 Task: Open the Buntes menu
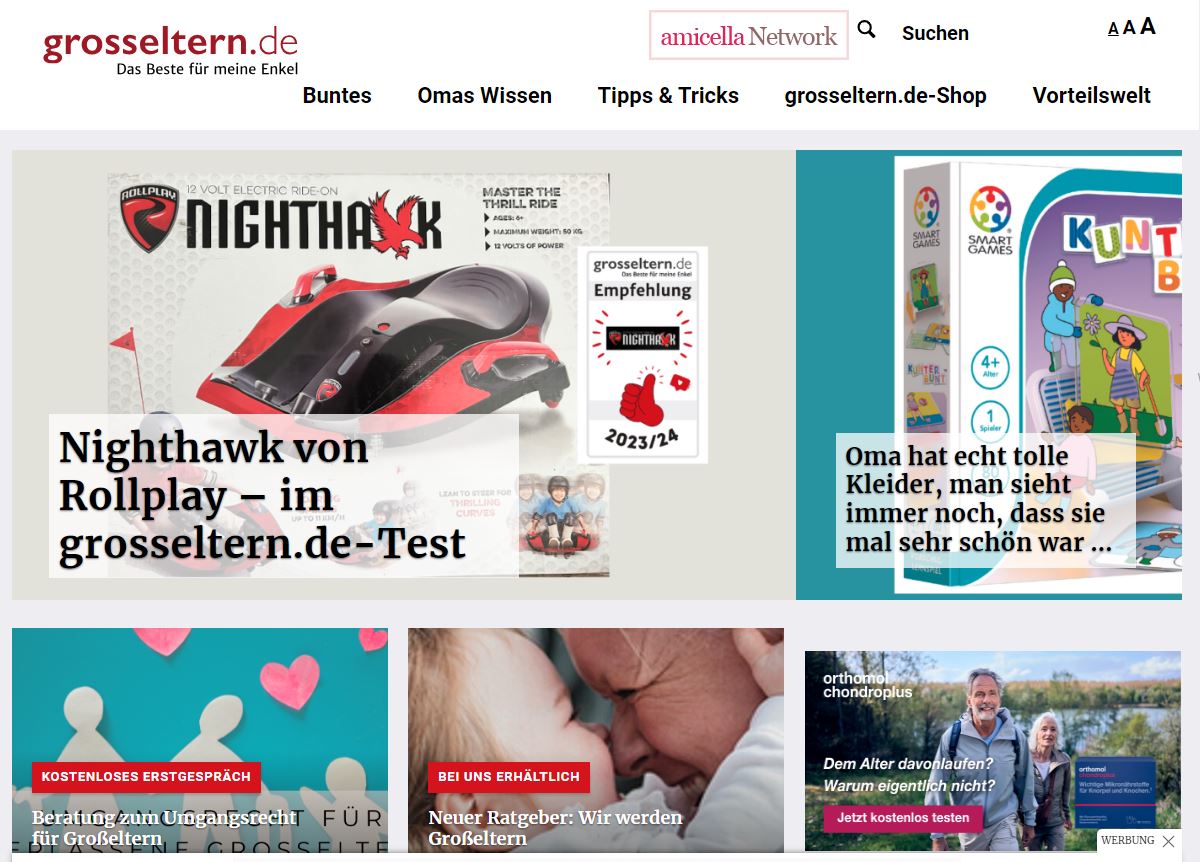pos(337,96)
